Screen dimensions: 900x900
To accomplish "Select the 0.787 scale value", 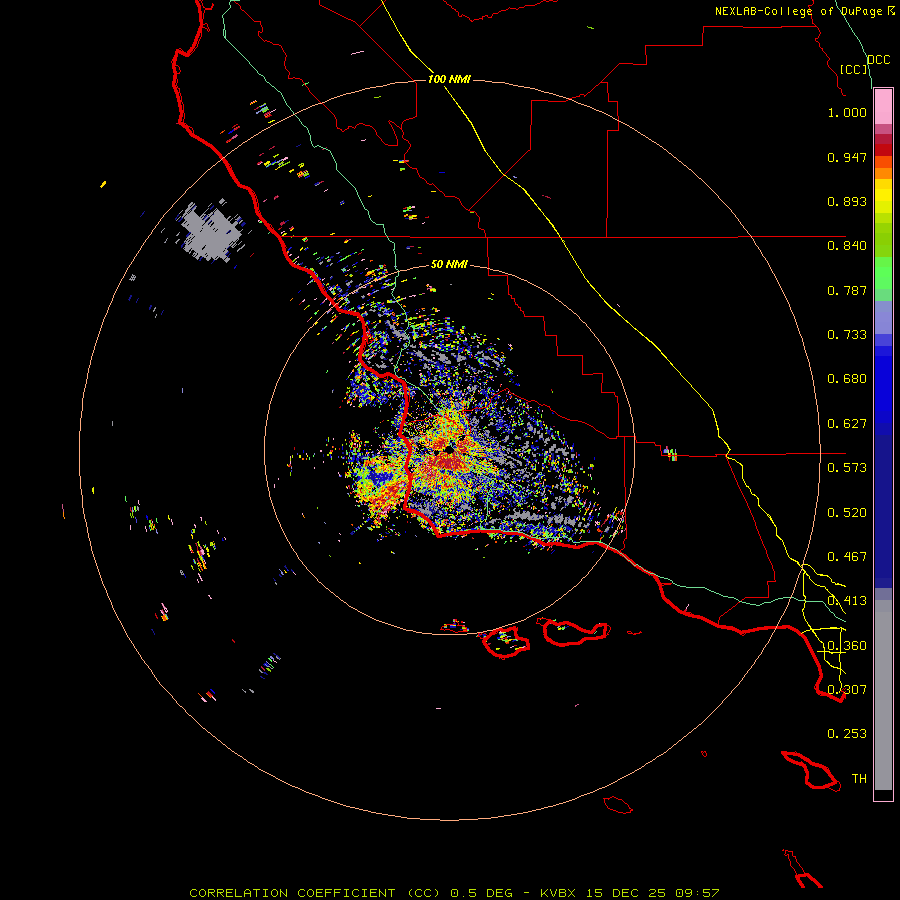I will pos(847,290).
